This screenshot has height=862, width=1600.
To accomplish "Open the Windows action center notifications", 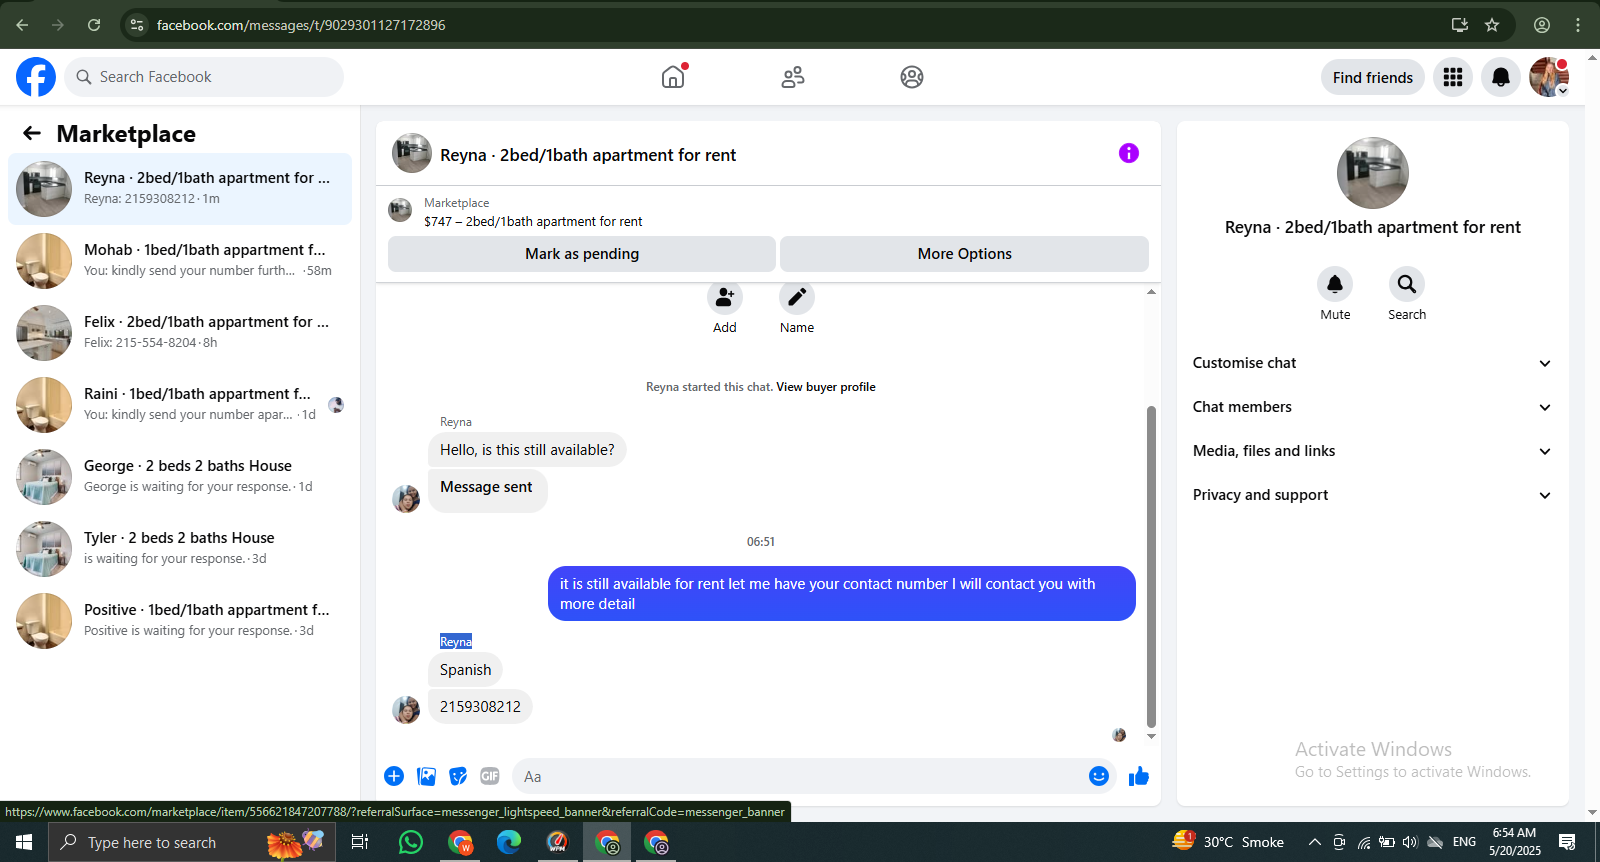I will [x=1567, y=842].
